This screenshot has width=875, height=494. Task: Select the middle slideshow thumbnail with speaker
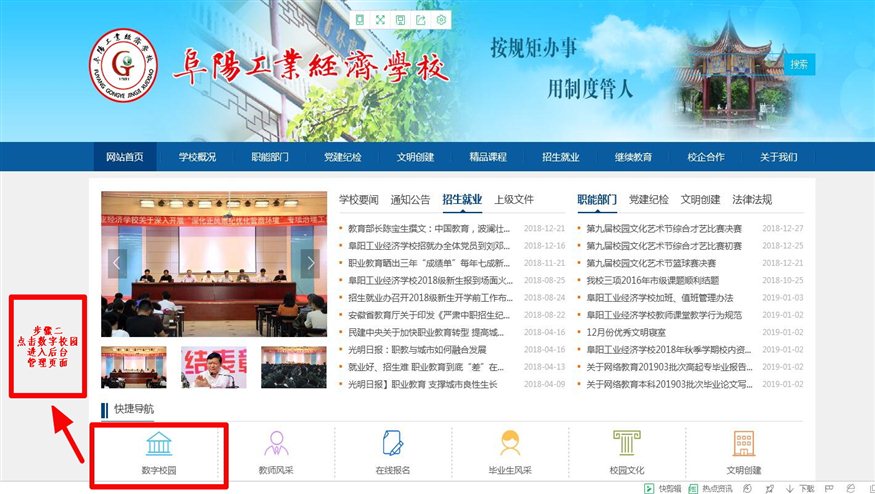pyautogui.click(x=214, y=367)
